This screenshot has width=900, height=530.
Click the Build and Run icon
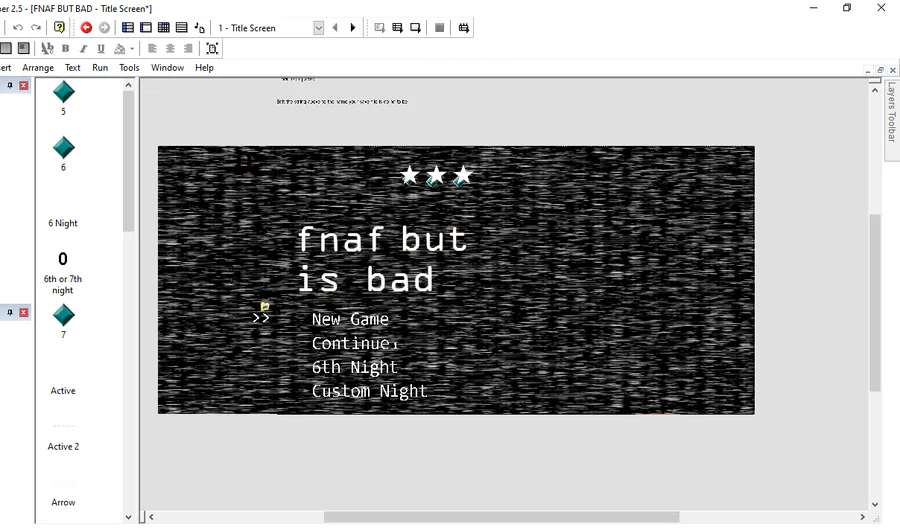coord(463,28)
